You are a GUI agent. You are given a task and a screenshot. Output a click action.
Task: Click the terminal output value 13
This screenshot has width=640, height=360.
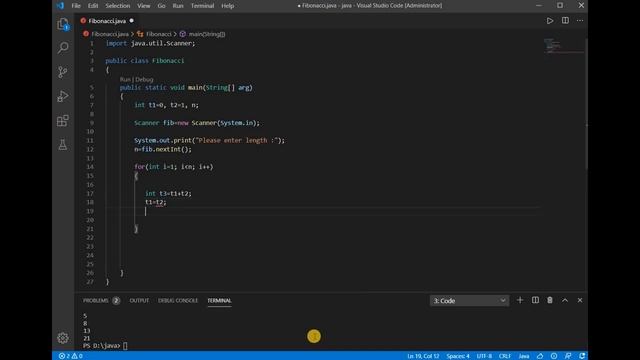coord(87,331)
